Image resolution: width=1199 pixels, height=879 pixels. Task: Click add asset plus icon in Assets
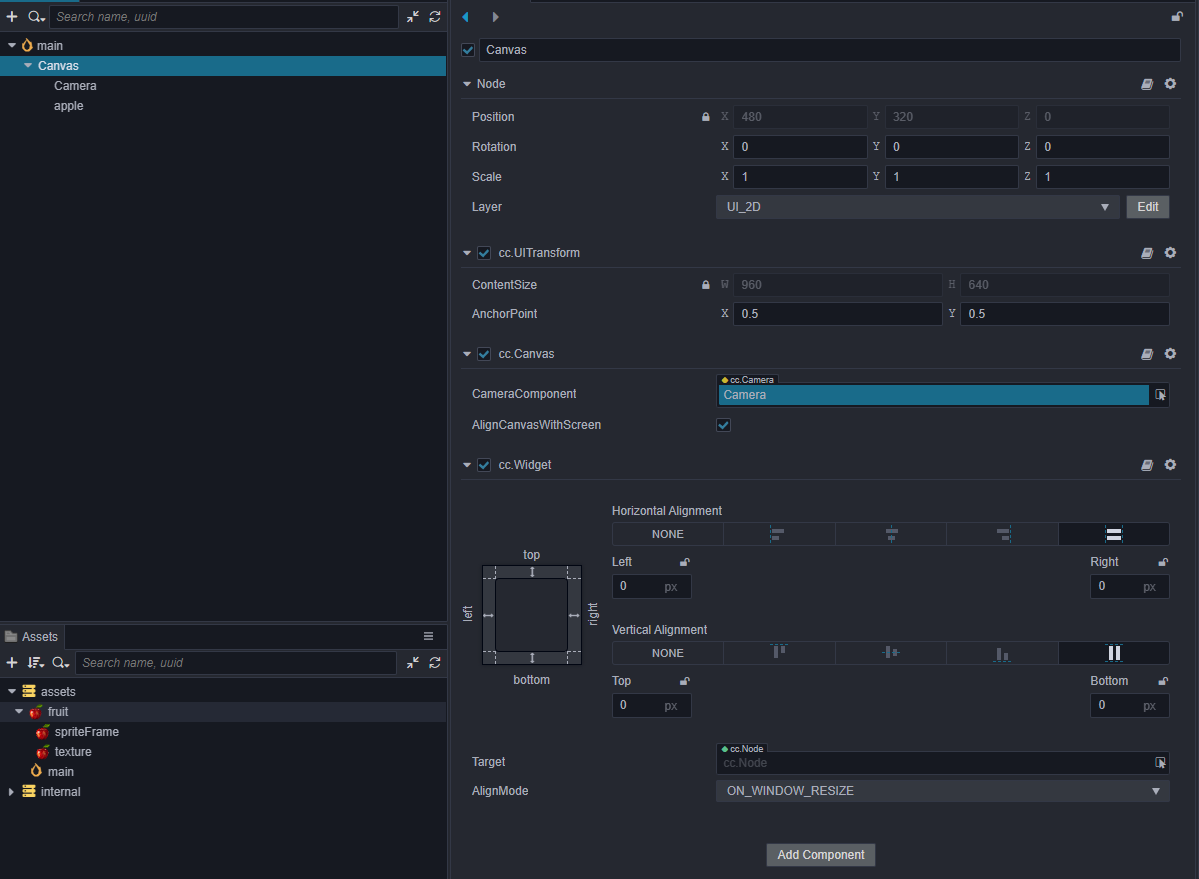pos(11,663)
